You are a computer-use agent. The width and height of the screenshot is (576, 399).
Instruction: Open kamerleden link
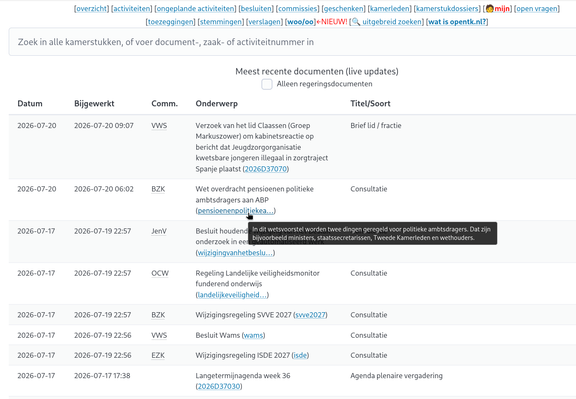coord(390,8)
